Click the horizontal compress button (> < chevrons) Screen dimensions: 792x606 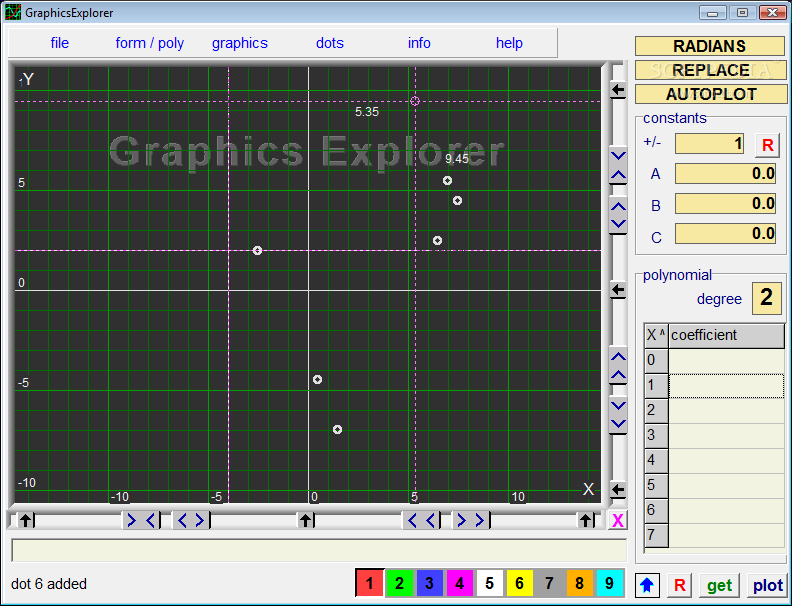point(141,520)
